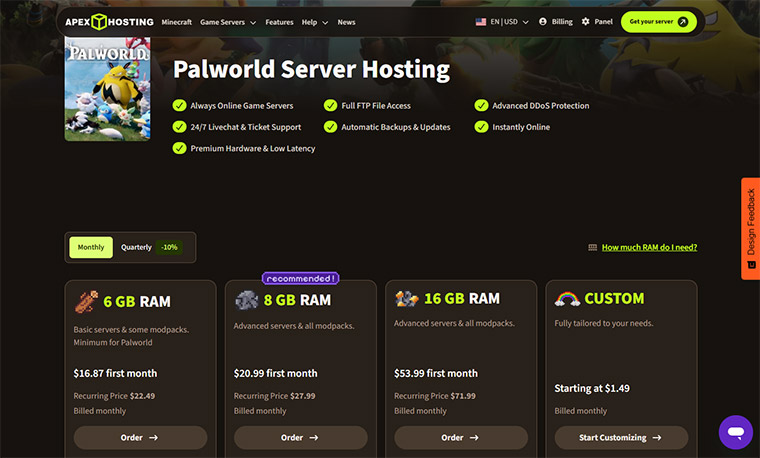This screenshot has height=458, width=760.
Task: Click the 6 GB RAM plan icon
Action: pyautogui.click(x=86, y=301)
